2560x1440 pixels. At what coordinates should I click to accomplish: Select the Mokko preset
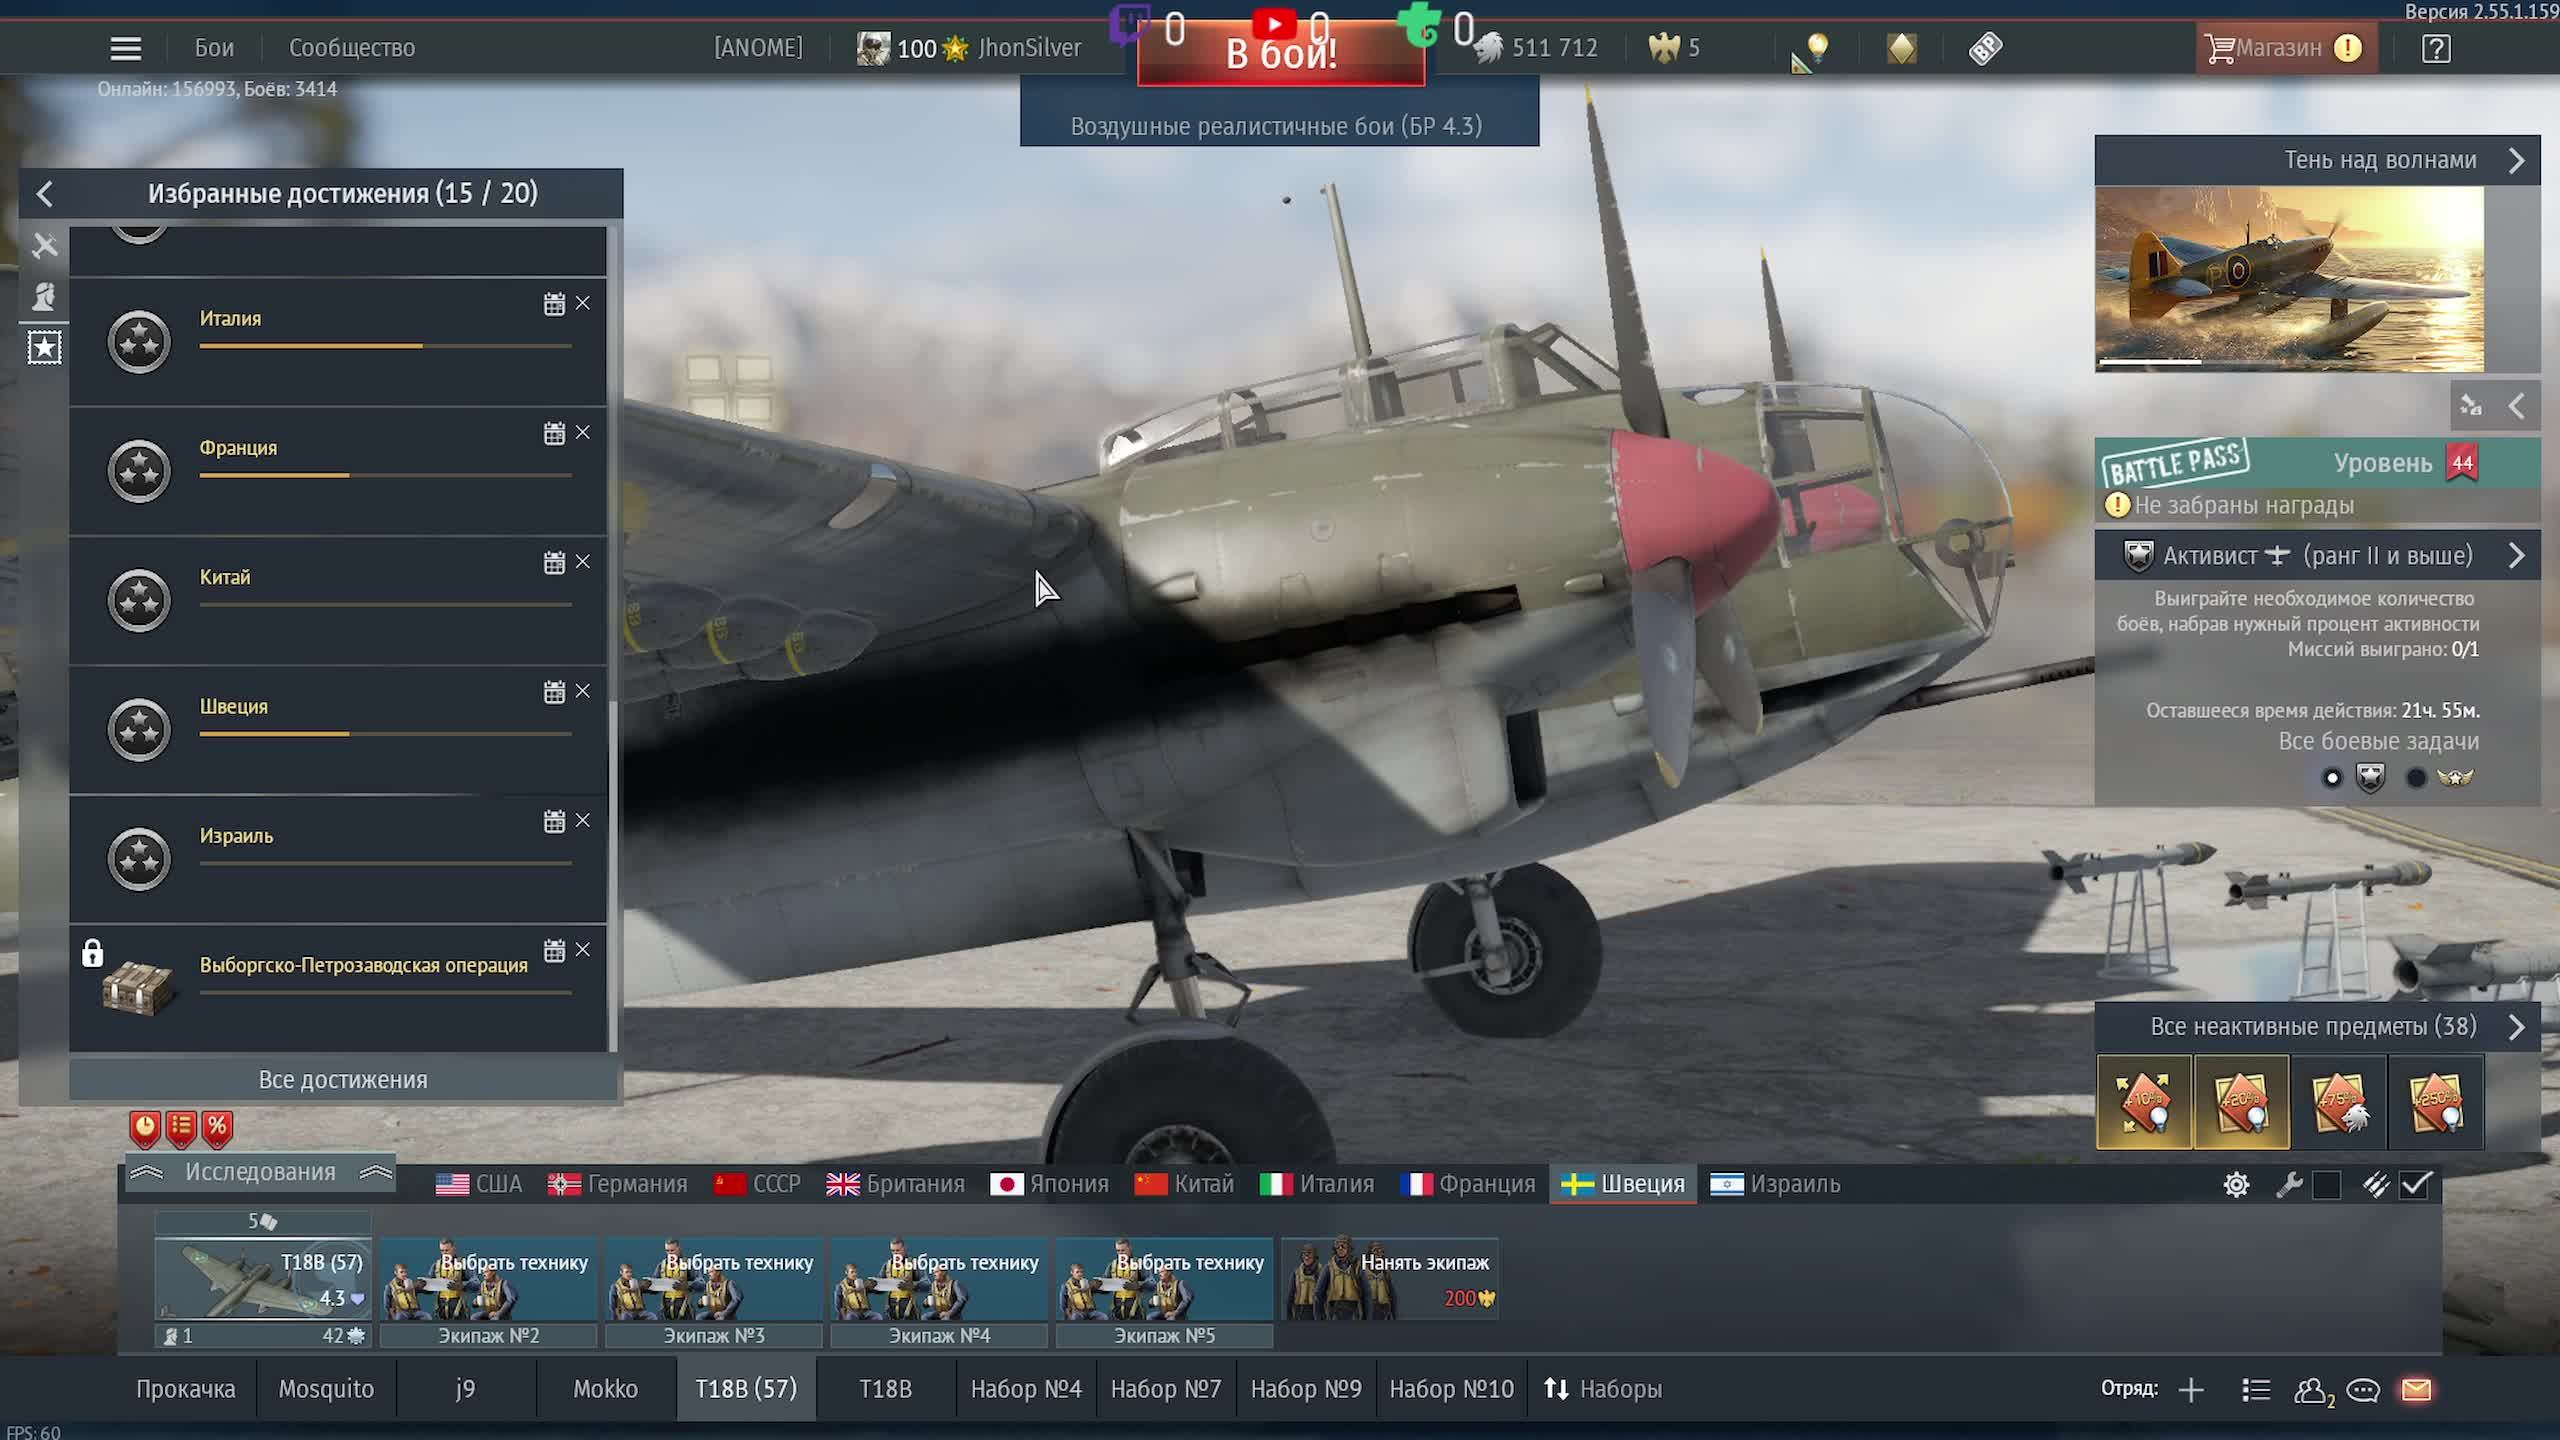605,1389
